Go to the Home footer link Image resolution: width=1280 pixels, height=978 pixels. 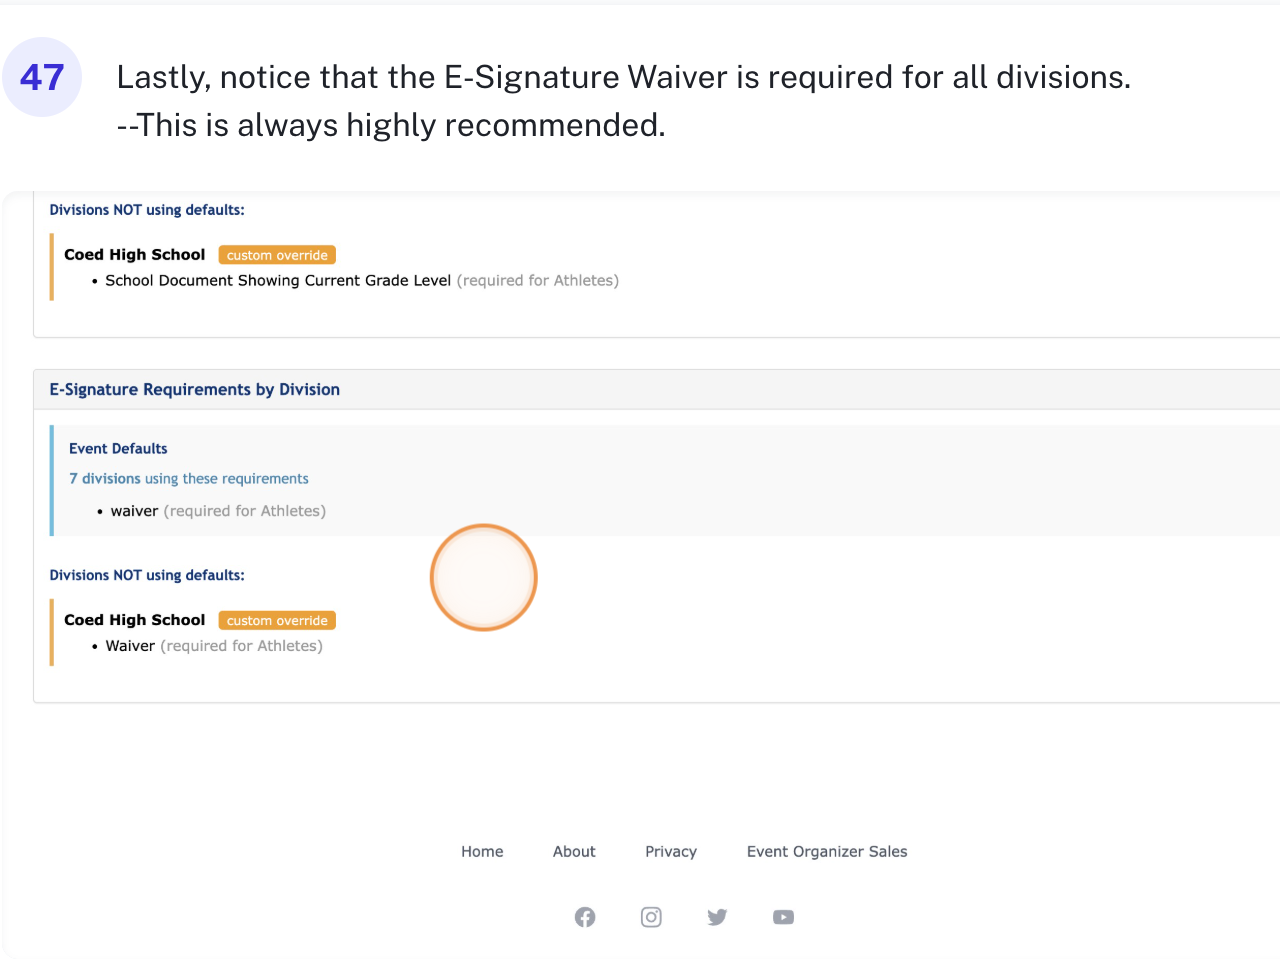point(482,852)
